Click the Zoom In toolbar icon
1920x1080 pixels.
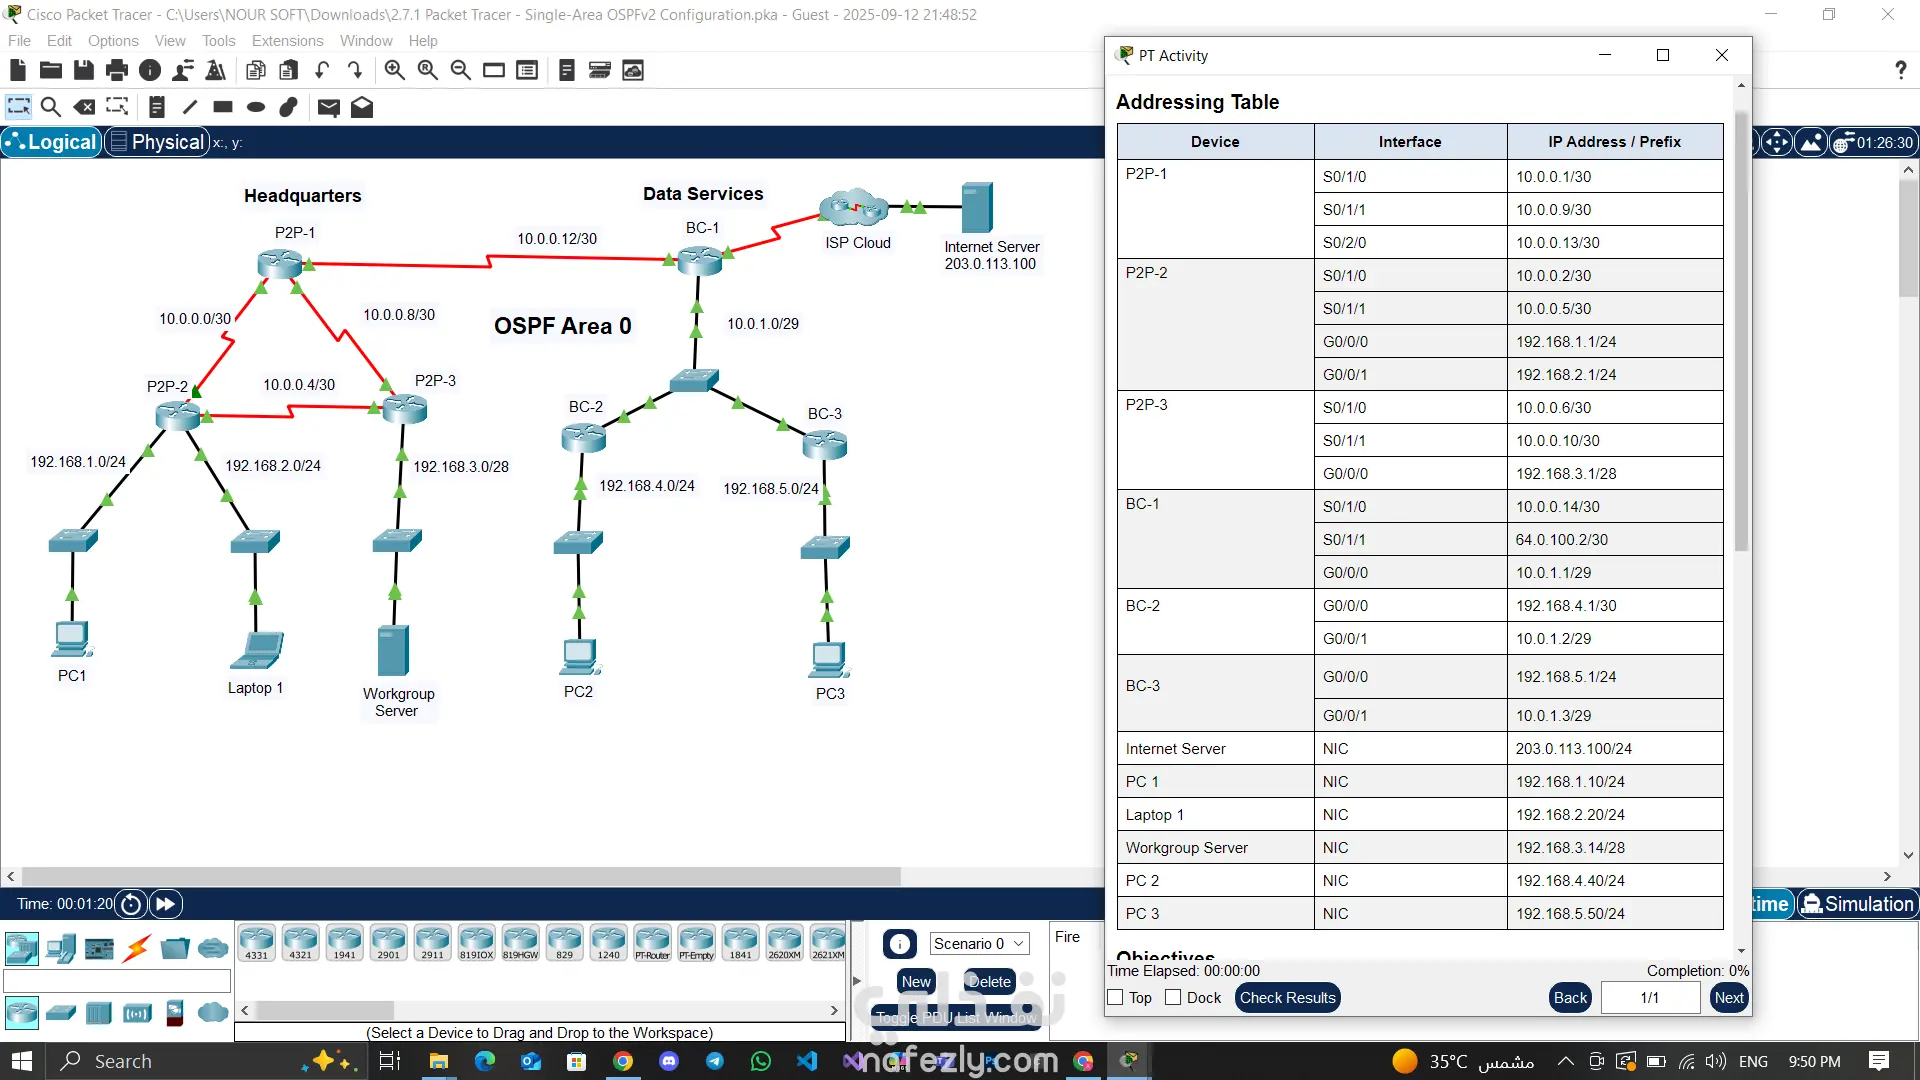click(x=394, y=70)
